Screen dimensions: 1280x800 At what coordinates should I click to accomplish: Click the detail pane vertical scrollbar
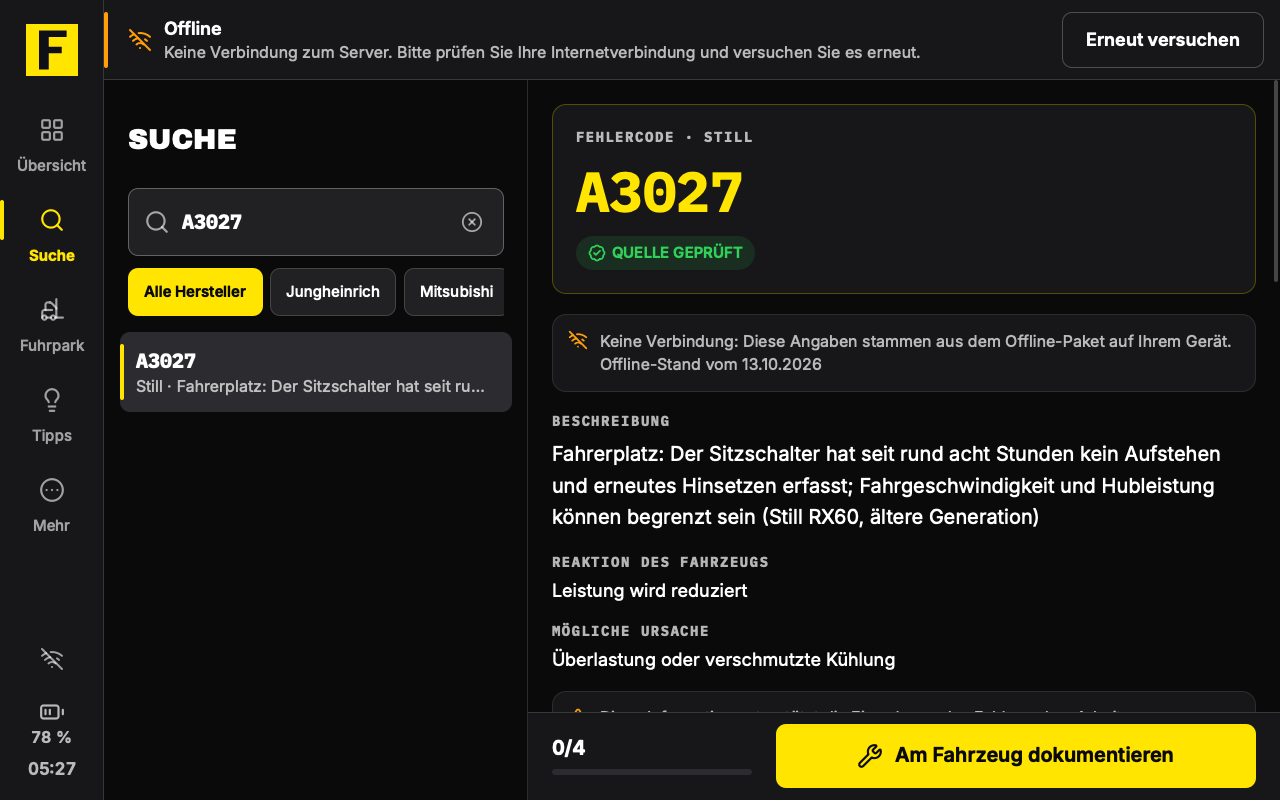(x=1276, y=180)
